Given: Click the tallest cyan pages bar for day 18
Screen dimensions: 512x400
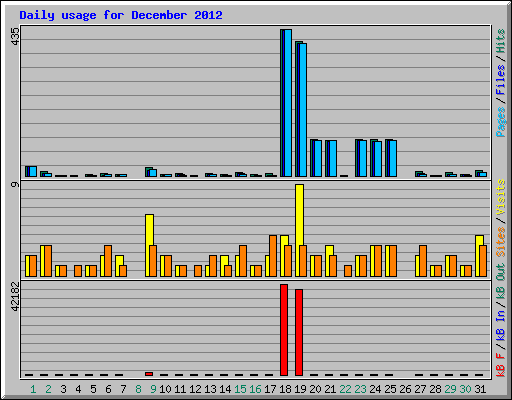Looking at the screenshot, I should (x=288, y=103).
